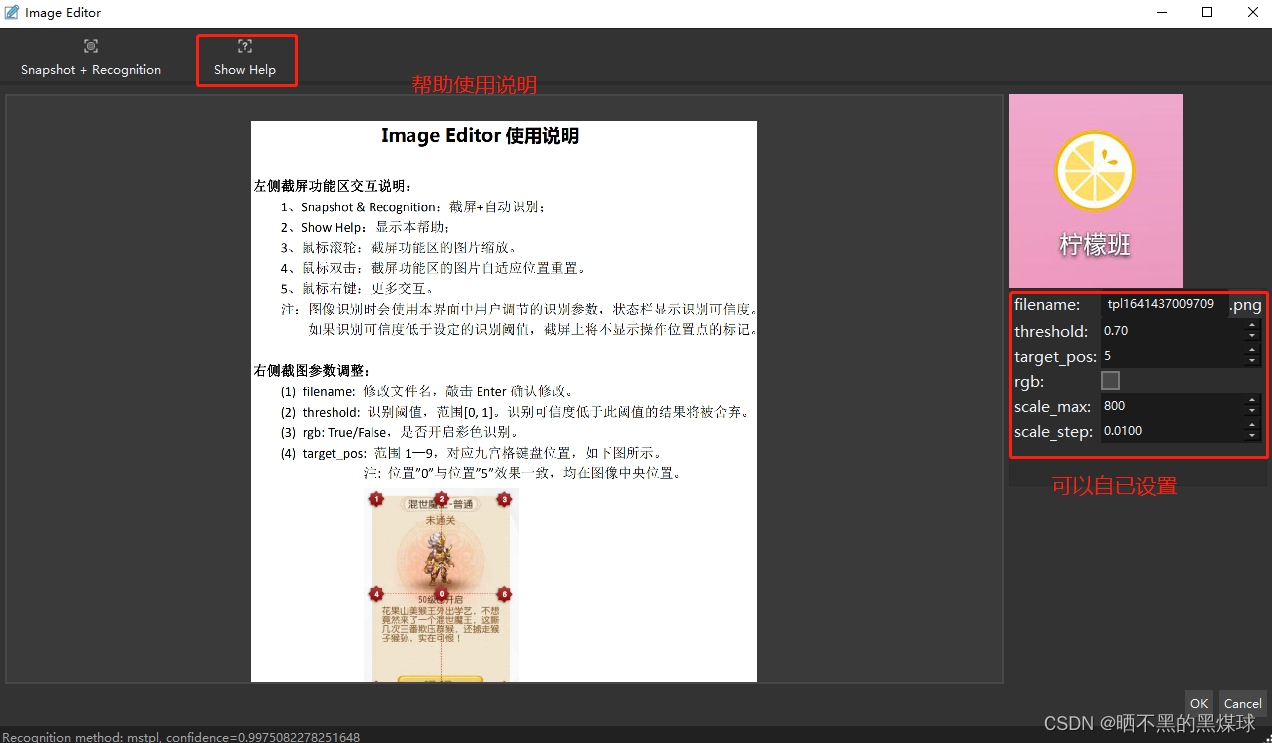Click the 'filename:' label

click(x=1047, y=305)
